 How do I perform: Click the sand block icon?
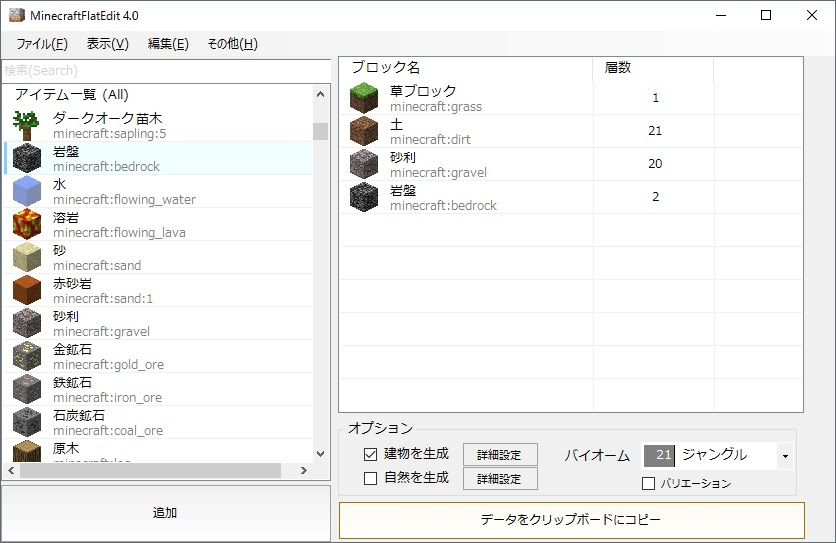(x=27, y=258)
